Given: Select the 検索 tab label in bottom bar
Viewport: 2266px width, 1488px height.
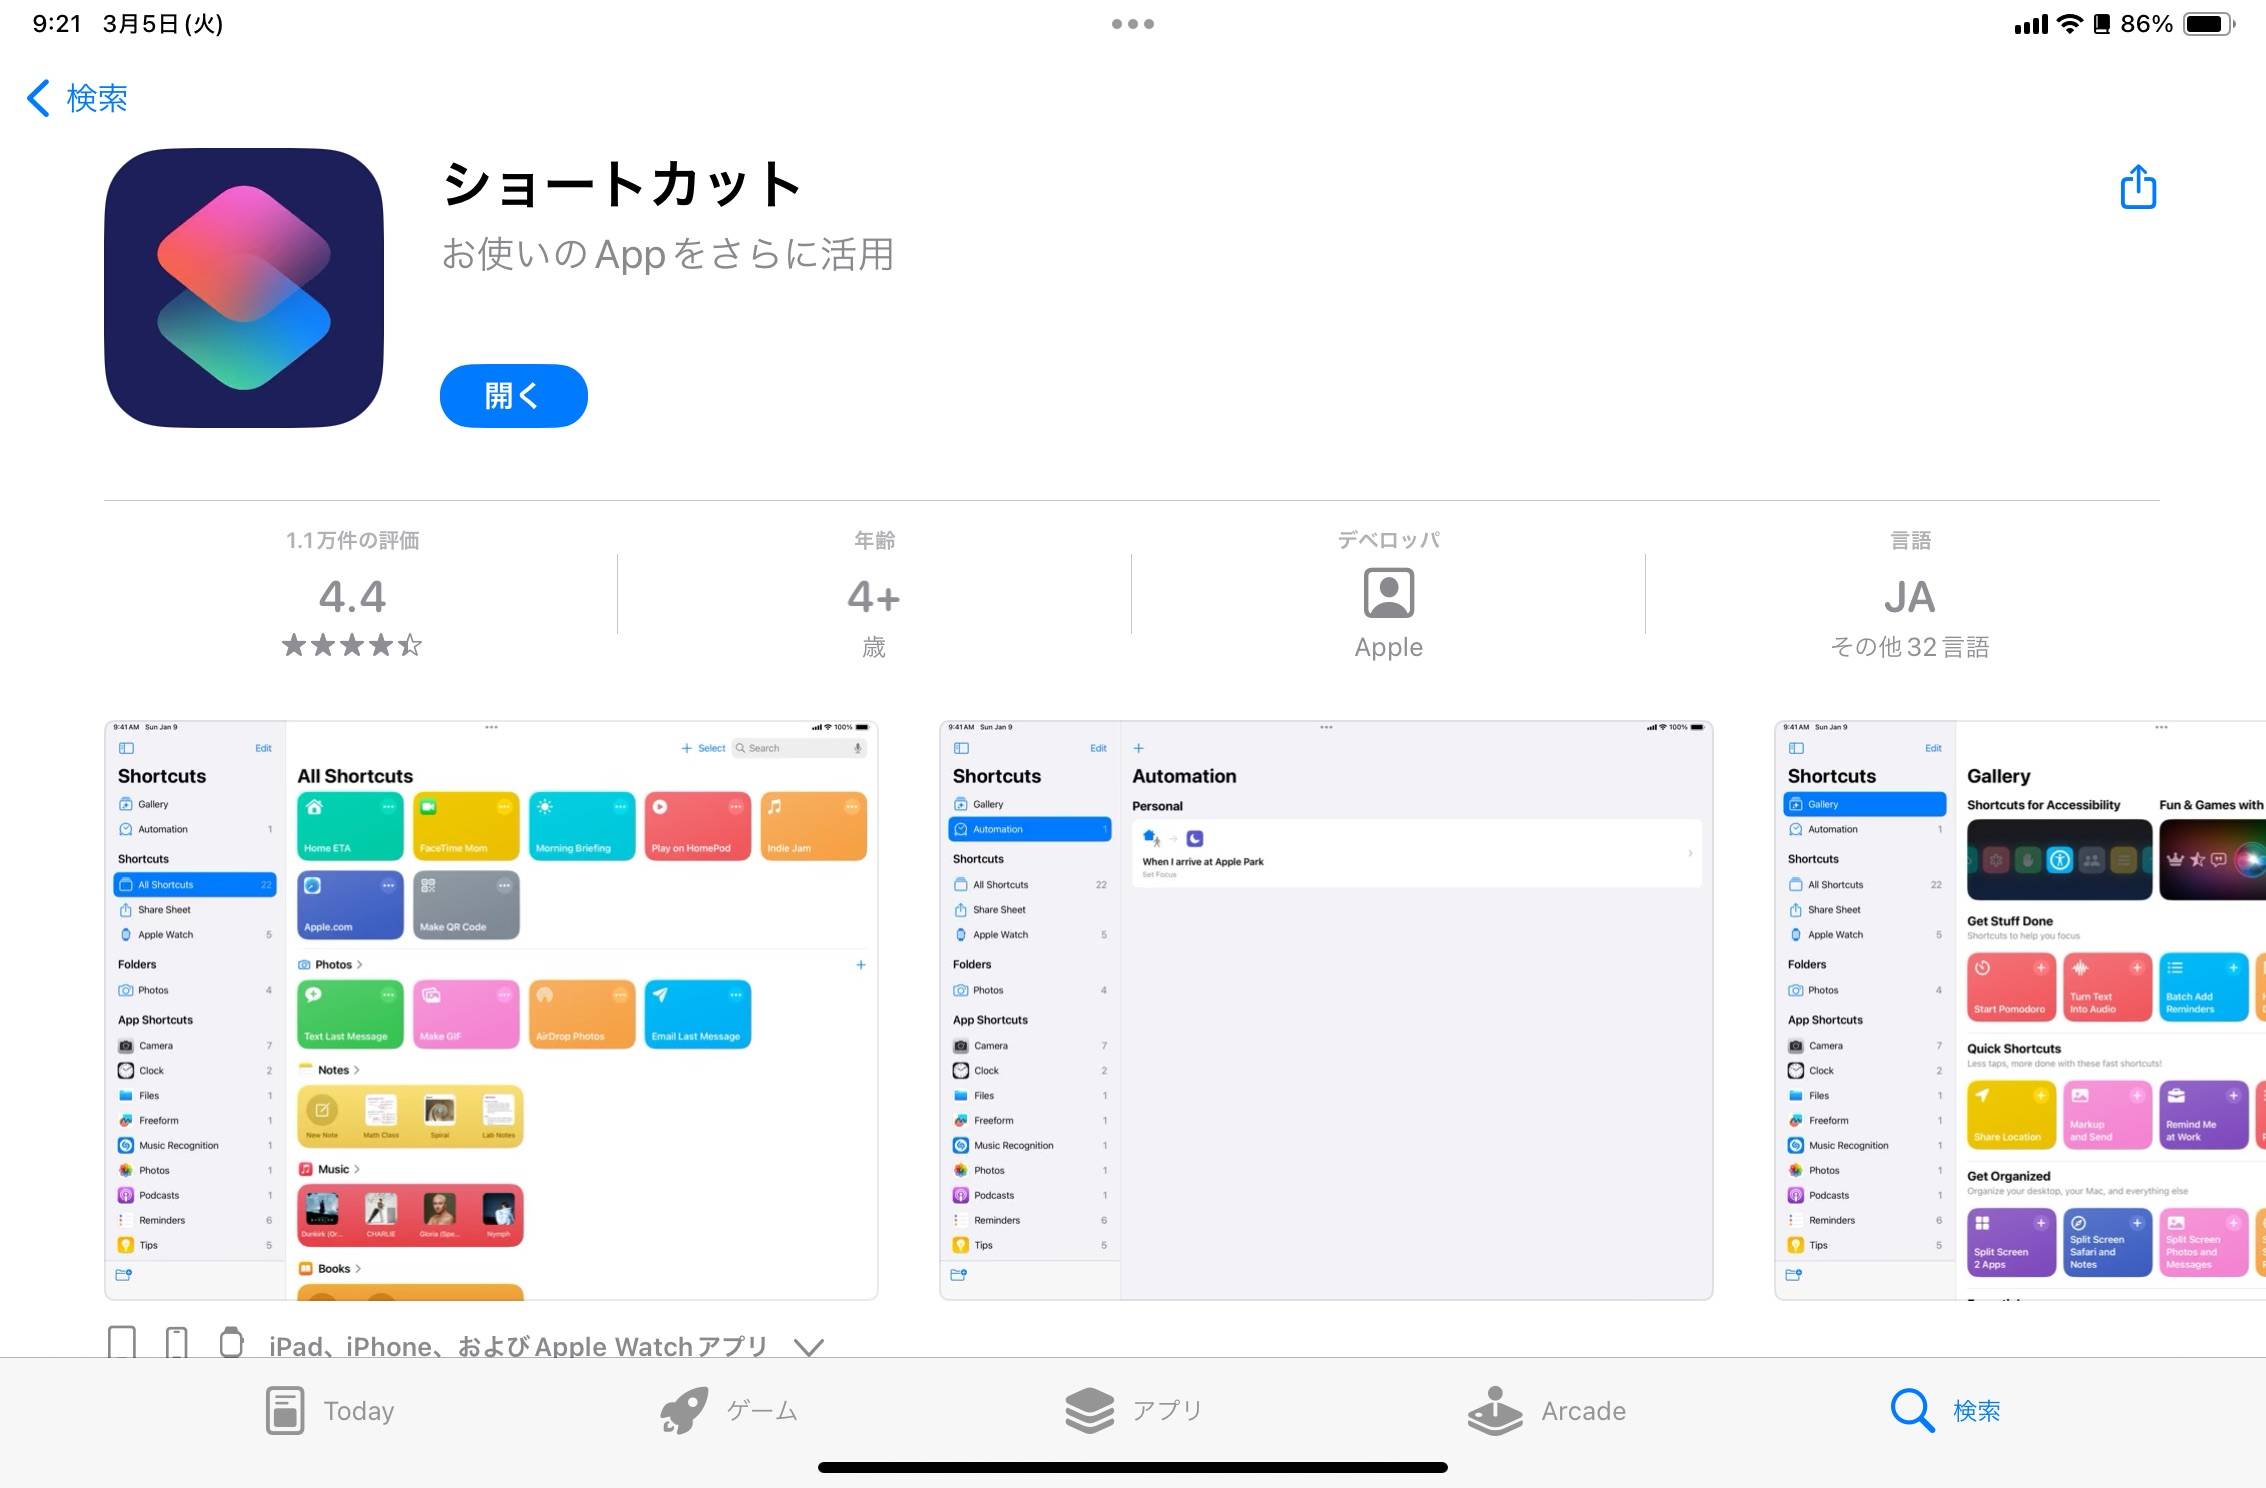Looking at the screenshot, I should click(1977, 1411).
